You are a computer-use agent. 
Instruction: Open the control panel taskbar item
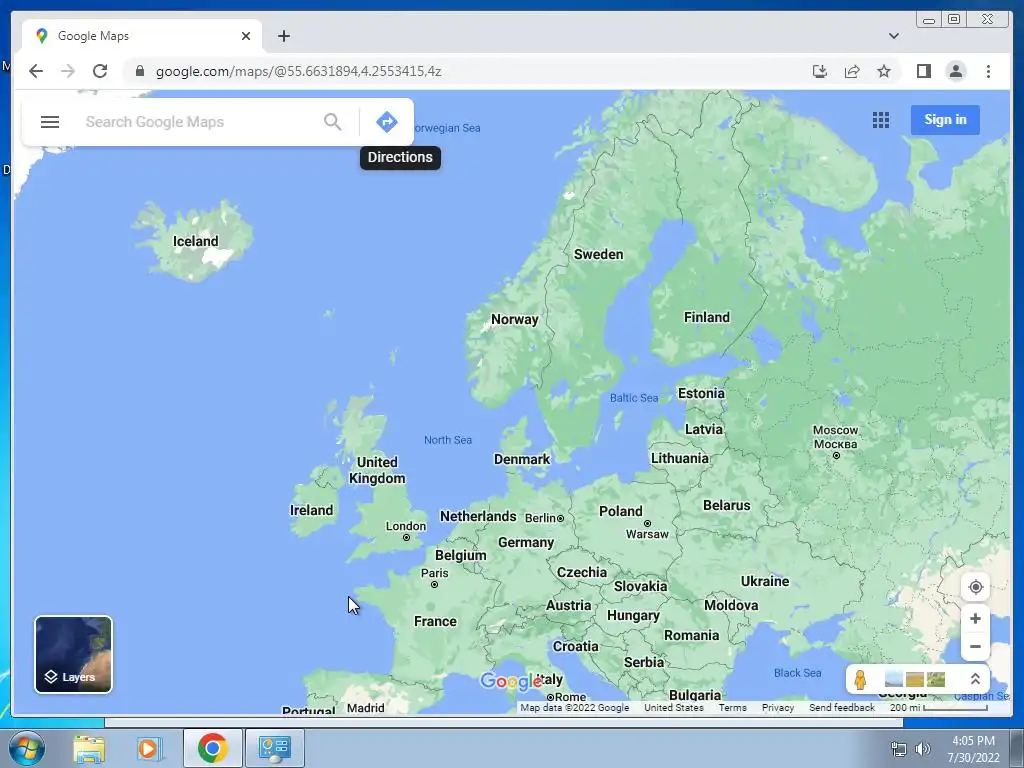(274, 748)
